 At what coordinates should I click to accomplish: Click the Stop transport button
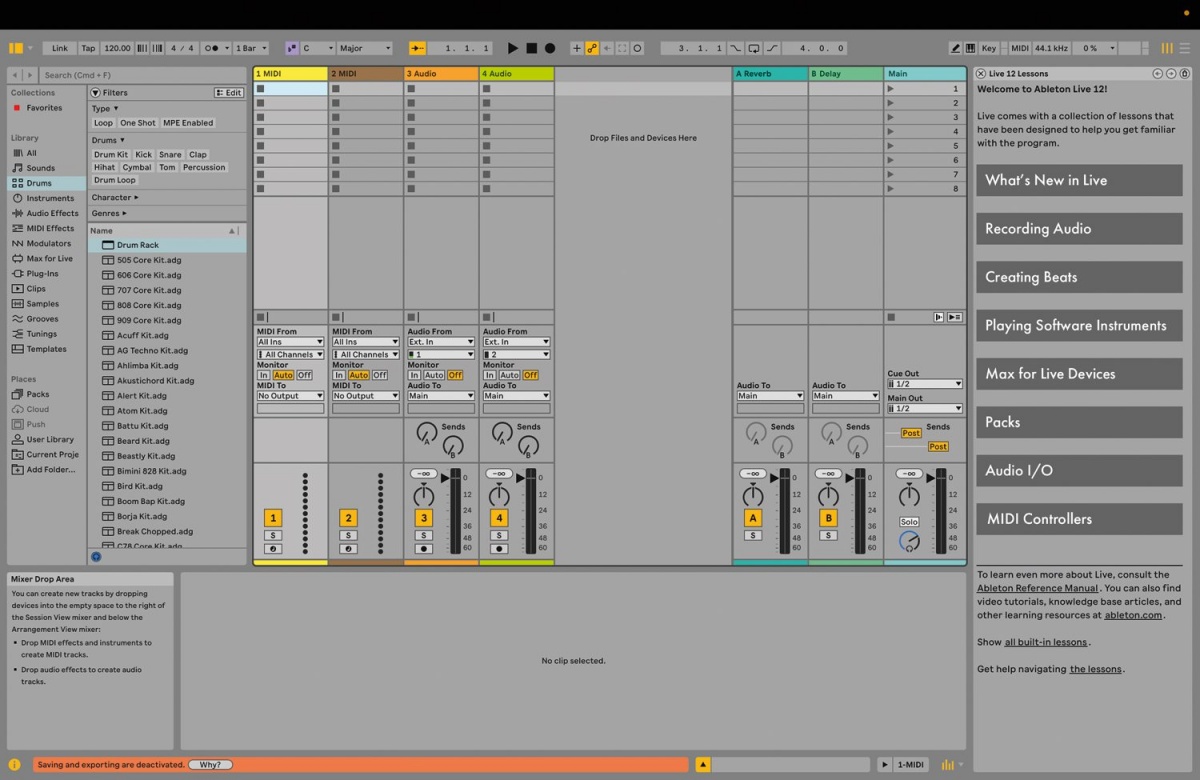tap(532, 48)
